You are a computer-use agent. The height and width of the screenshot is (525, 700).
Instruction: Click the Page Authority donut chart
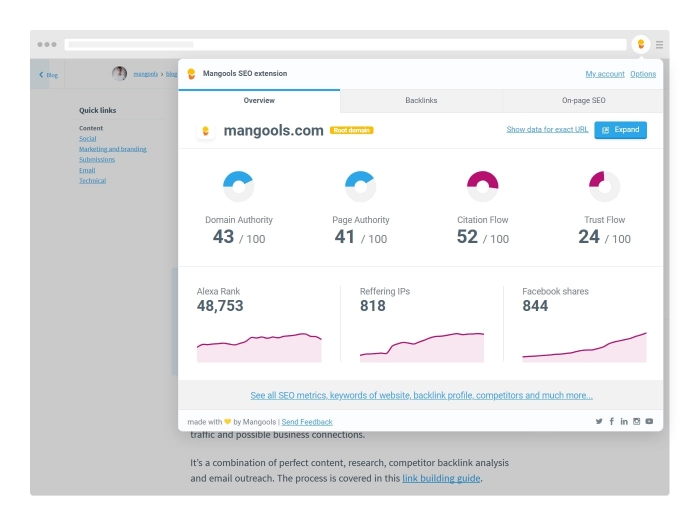360,187
